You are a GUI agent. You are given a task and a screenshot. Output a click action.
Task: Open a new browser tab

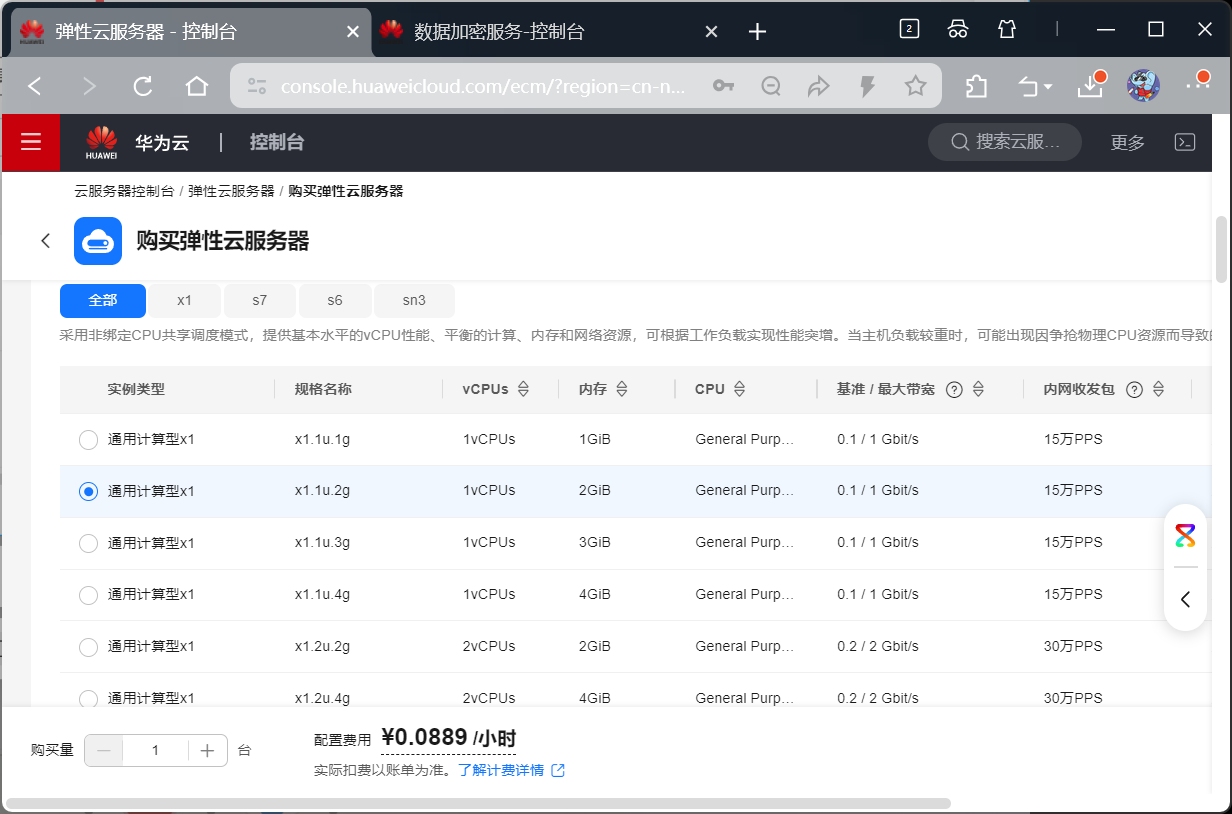[757, 32]
